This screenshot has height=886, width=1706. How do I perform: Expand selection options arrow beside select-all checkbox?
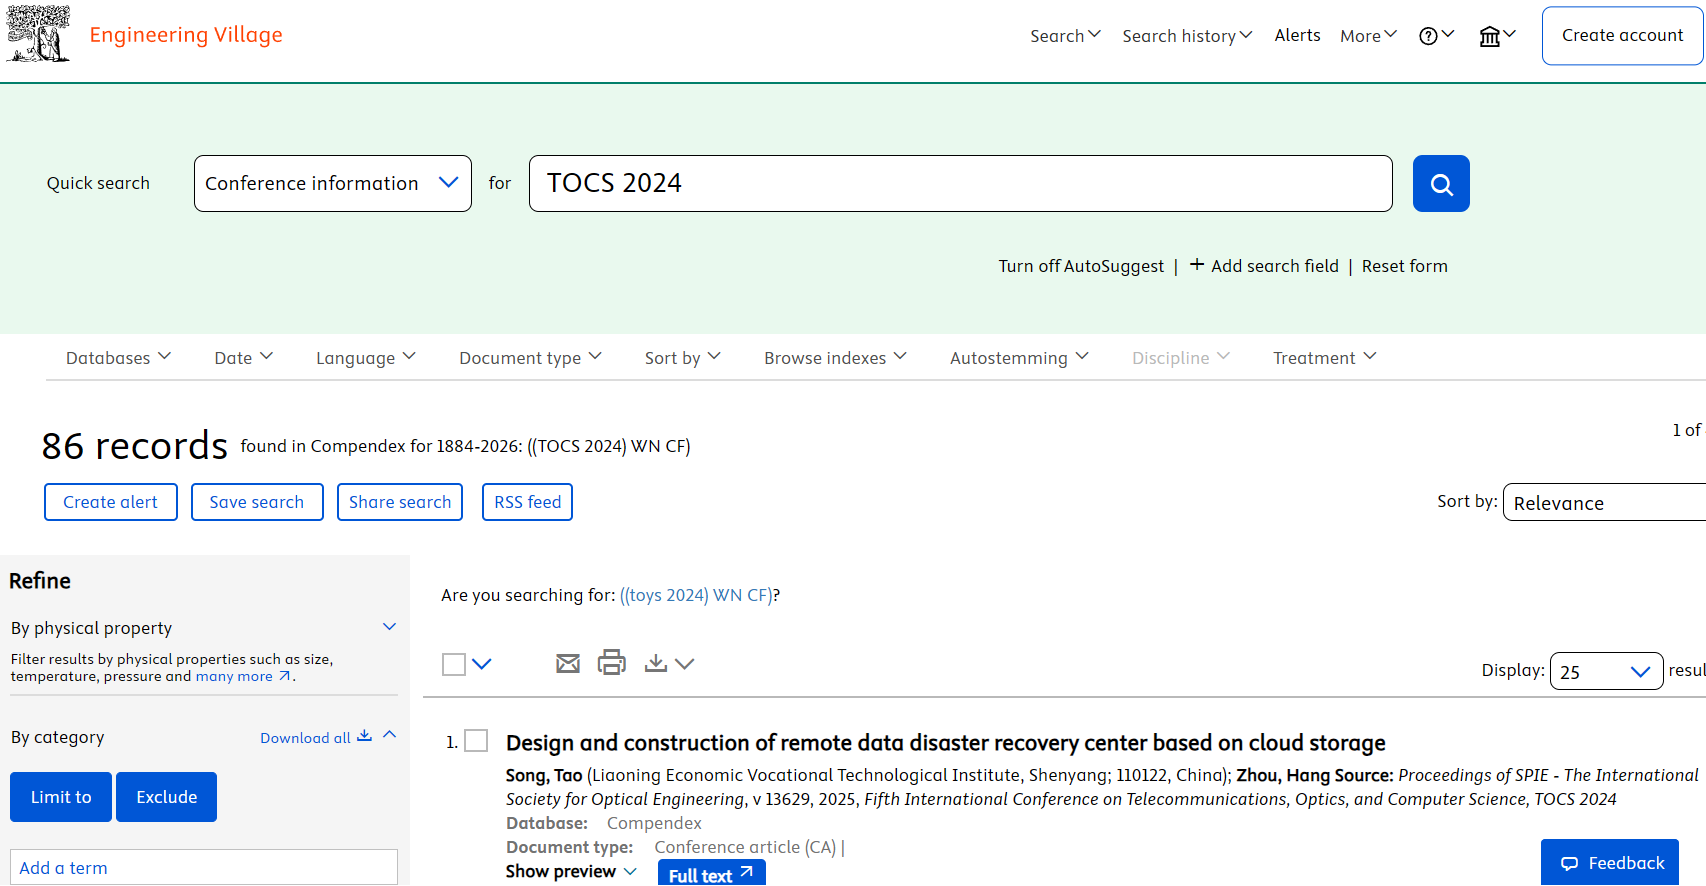tap(482, 664)
